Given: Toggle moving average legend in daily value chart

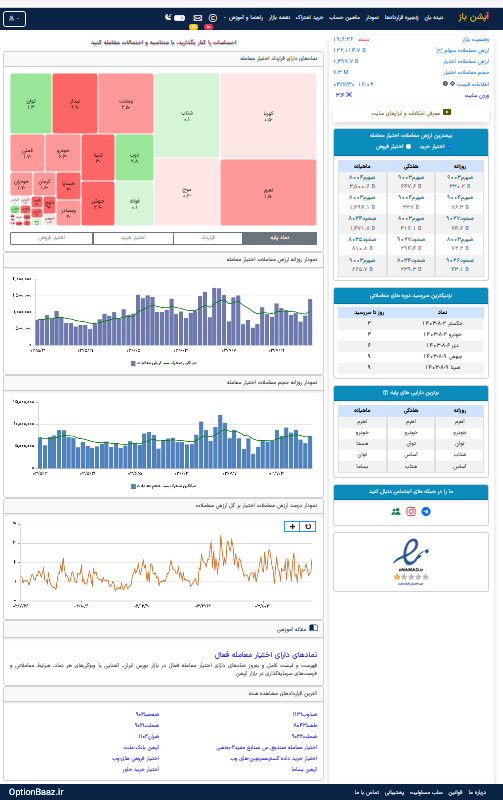Looking at the screenshot, I should click(180, 363).
